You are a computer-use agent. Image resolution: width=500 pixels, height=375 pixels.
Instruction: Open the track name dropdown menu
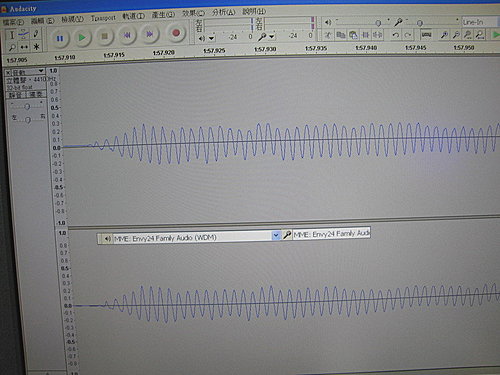pyautogui.click(x=28, y=72)
